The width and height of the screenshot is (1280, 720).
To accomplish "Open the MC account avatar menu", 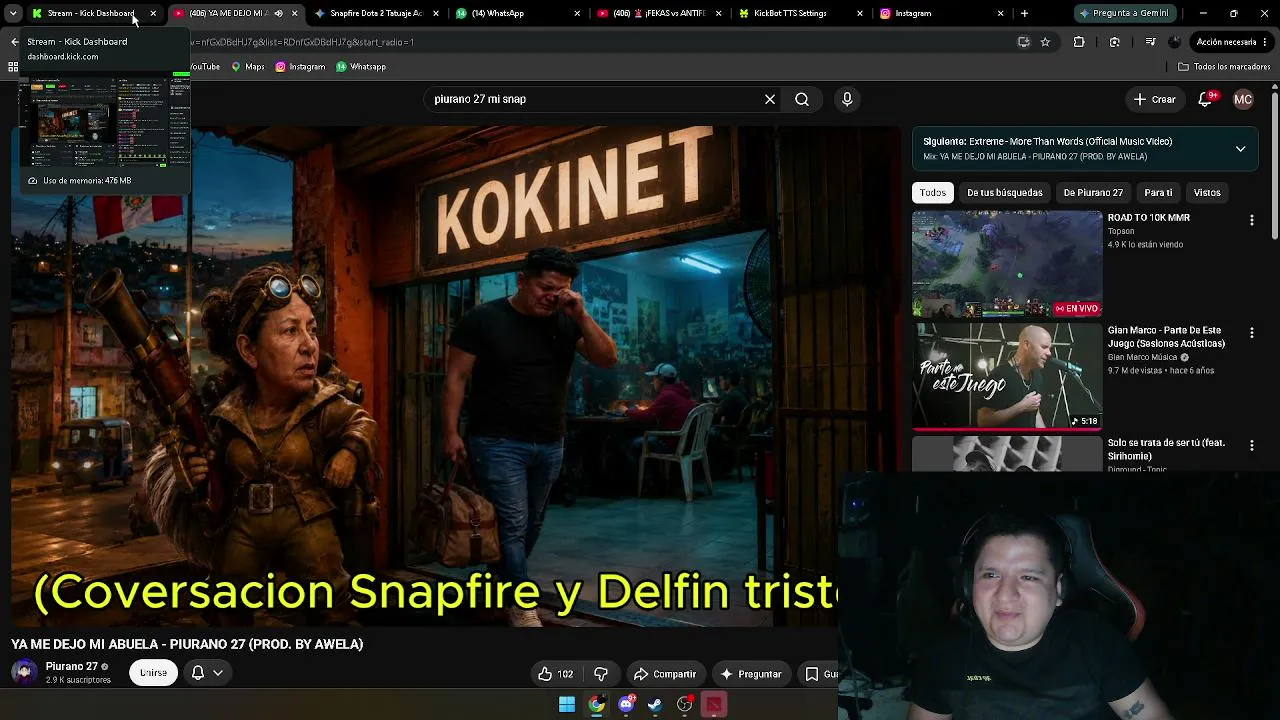I will tap(1243, 99).
